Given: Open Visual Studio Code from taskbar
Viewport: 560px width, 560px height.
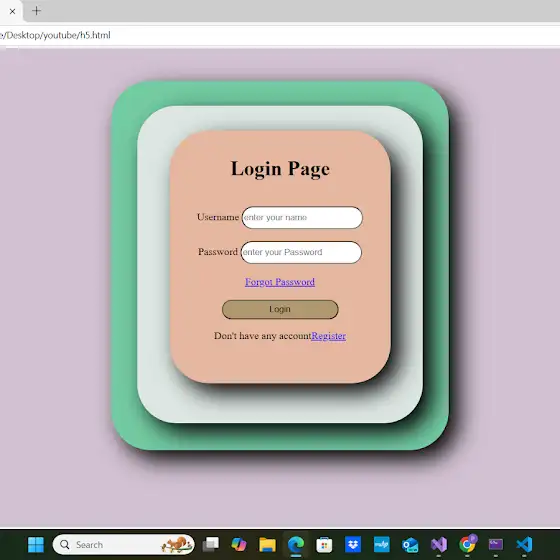Looking at the screenshot, I should pos(524,545).
